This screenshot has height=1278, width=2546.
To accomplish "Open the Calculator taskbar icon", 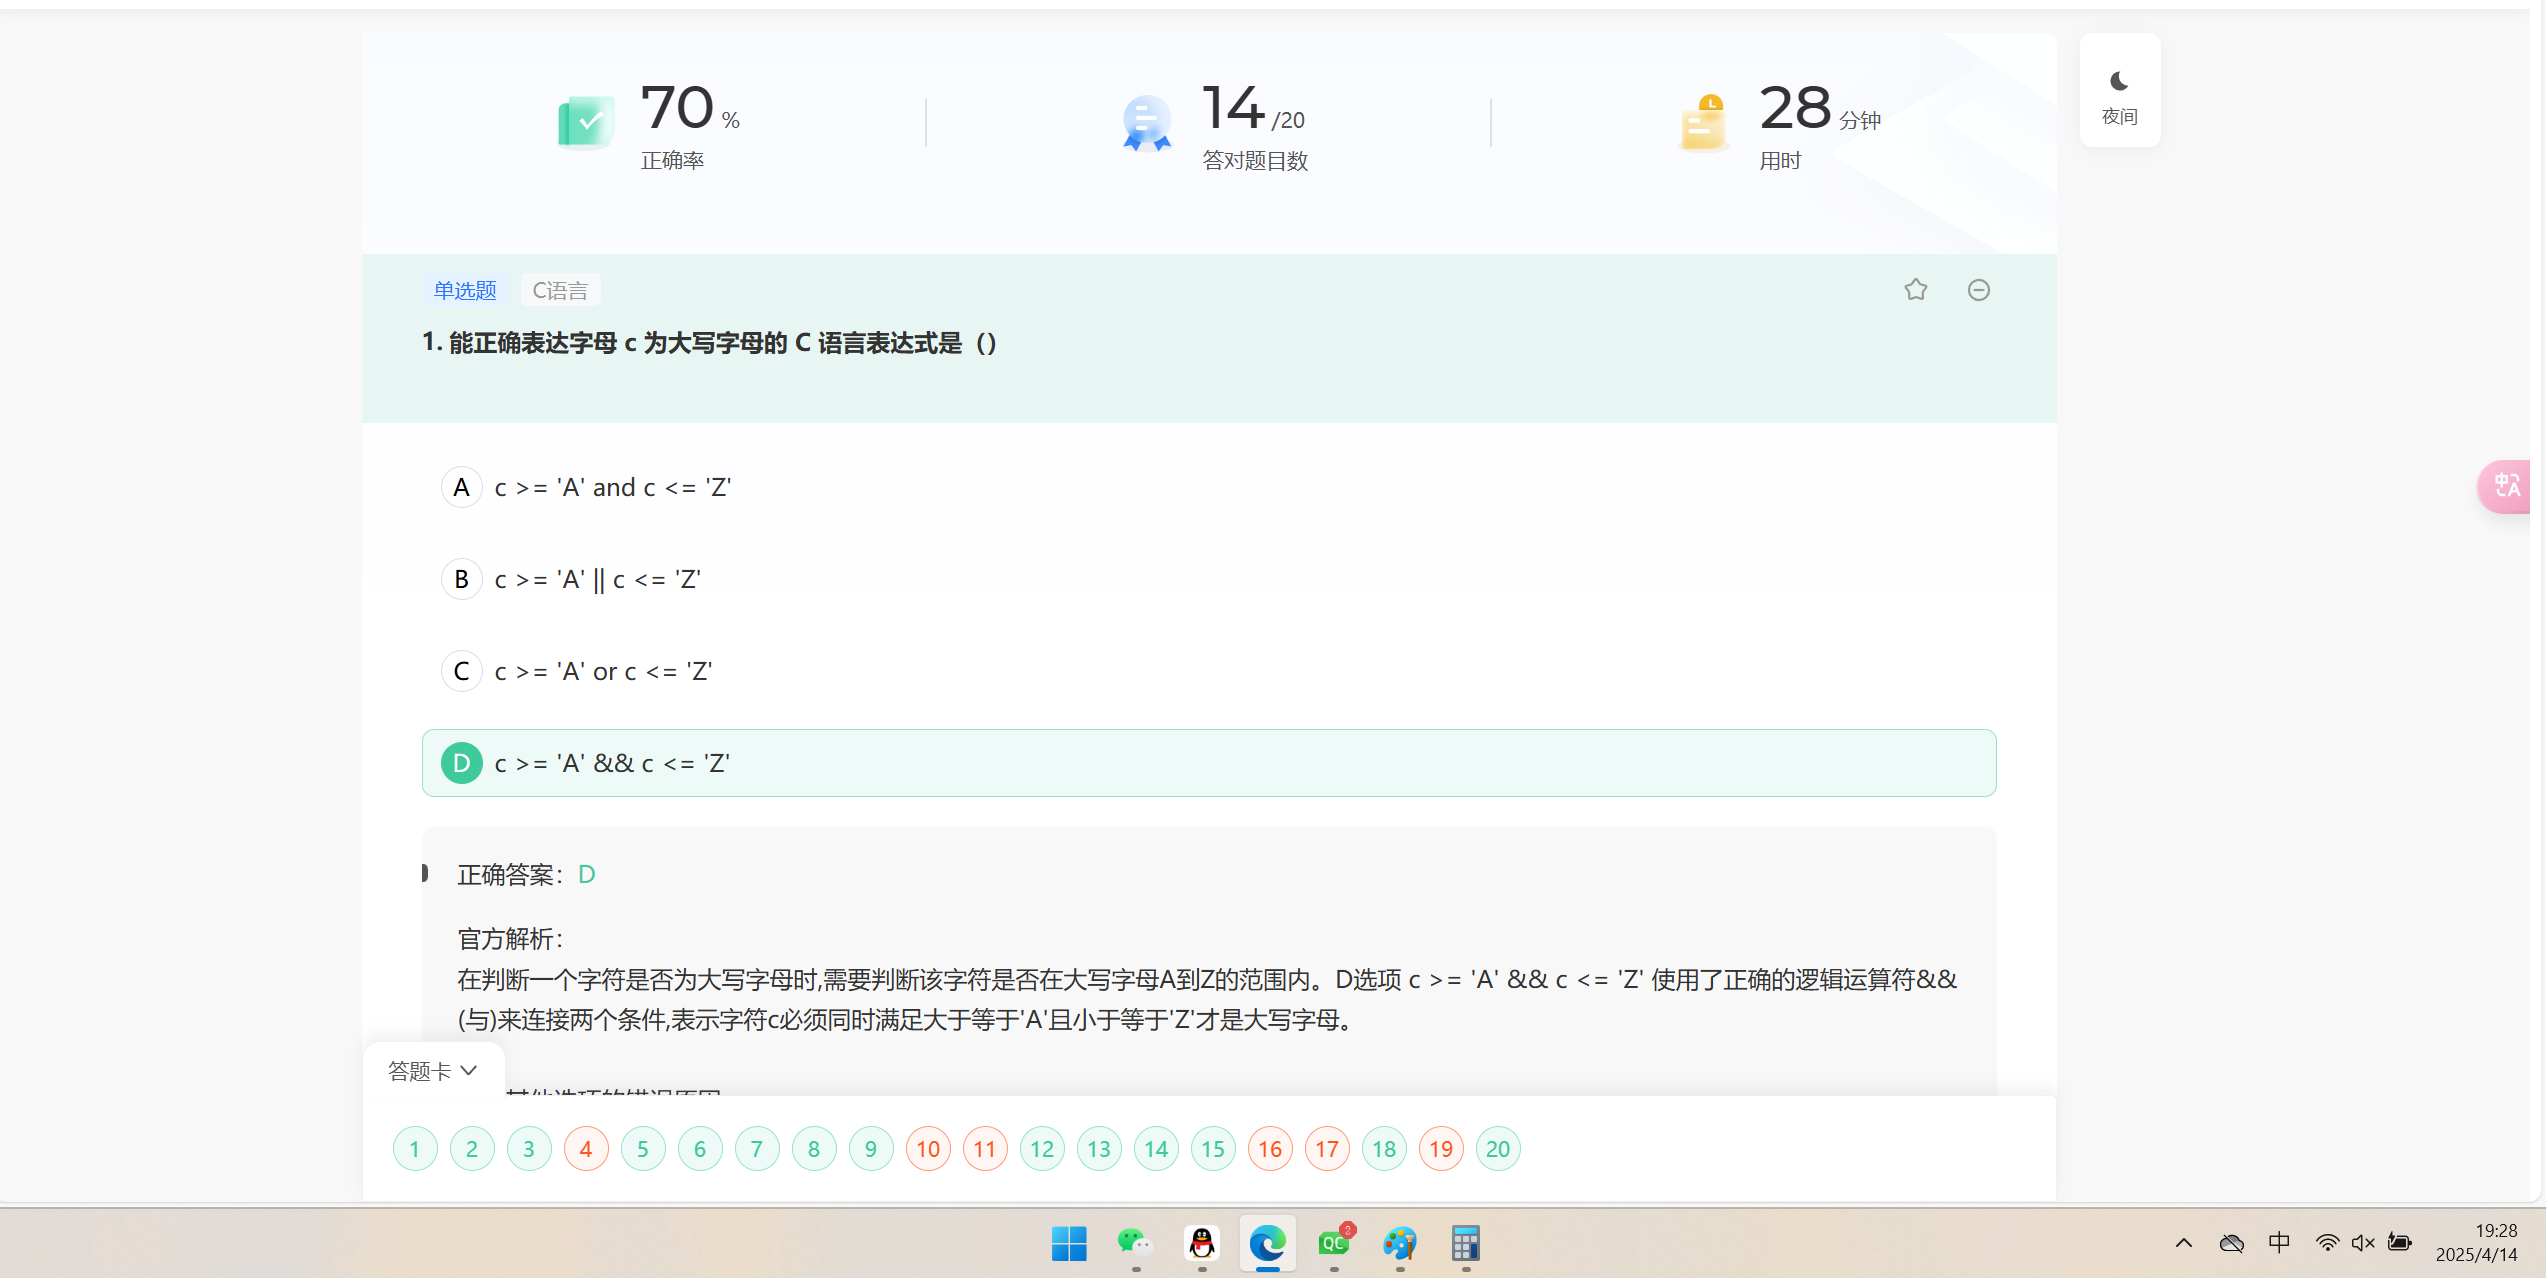I will point(1465,1243).
